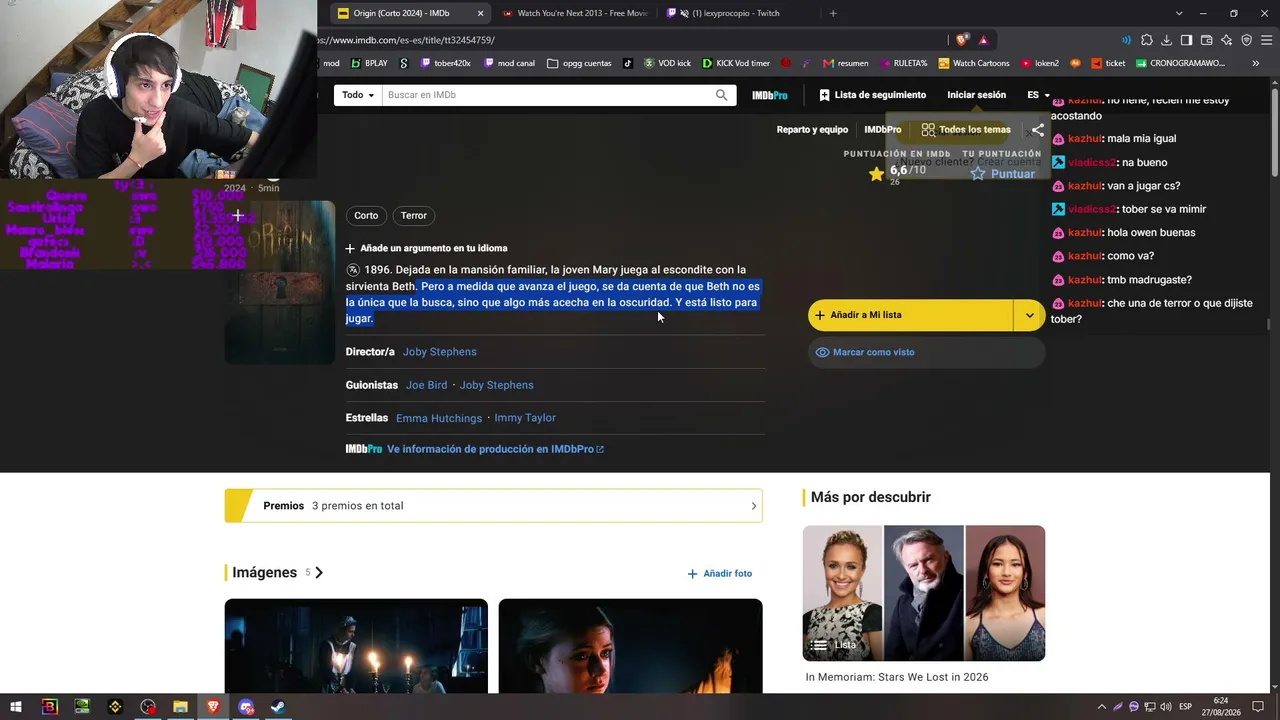Open Emma Hutchings actor page
1280x720 pixels.
click(x=439, y=418)
